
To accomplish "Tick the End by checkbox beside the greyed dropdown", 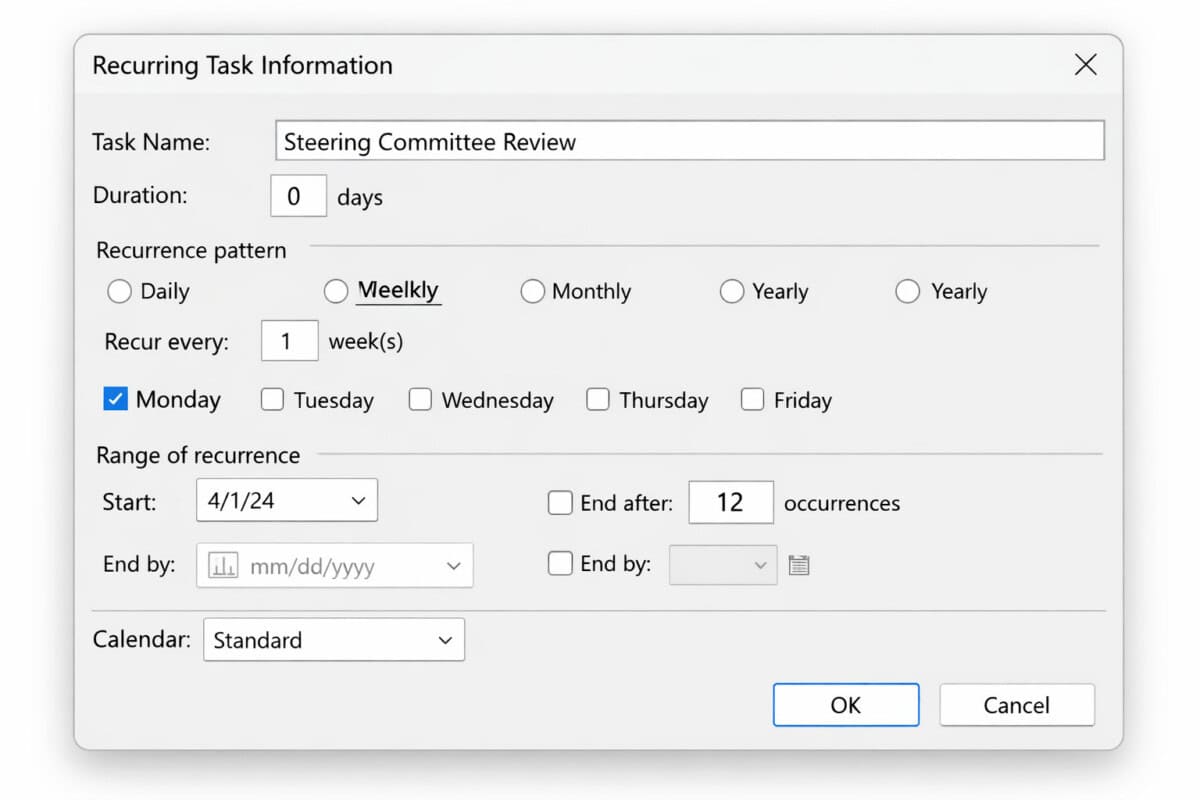I will tap(560, 564).
